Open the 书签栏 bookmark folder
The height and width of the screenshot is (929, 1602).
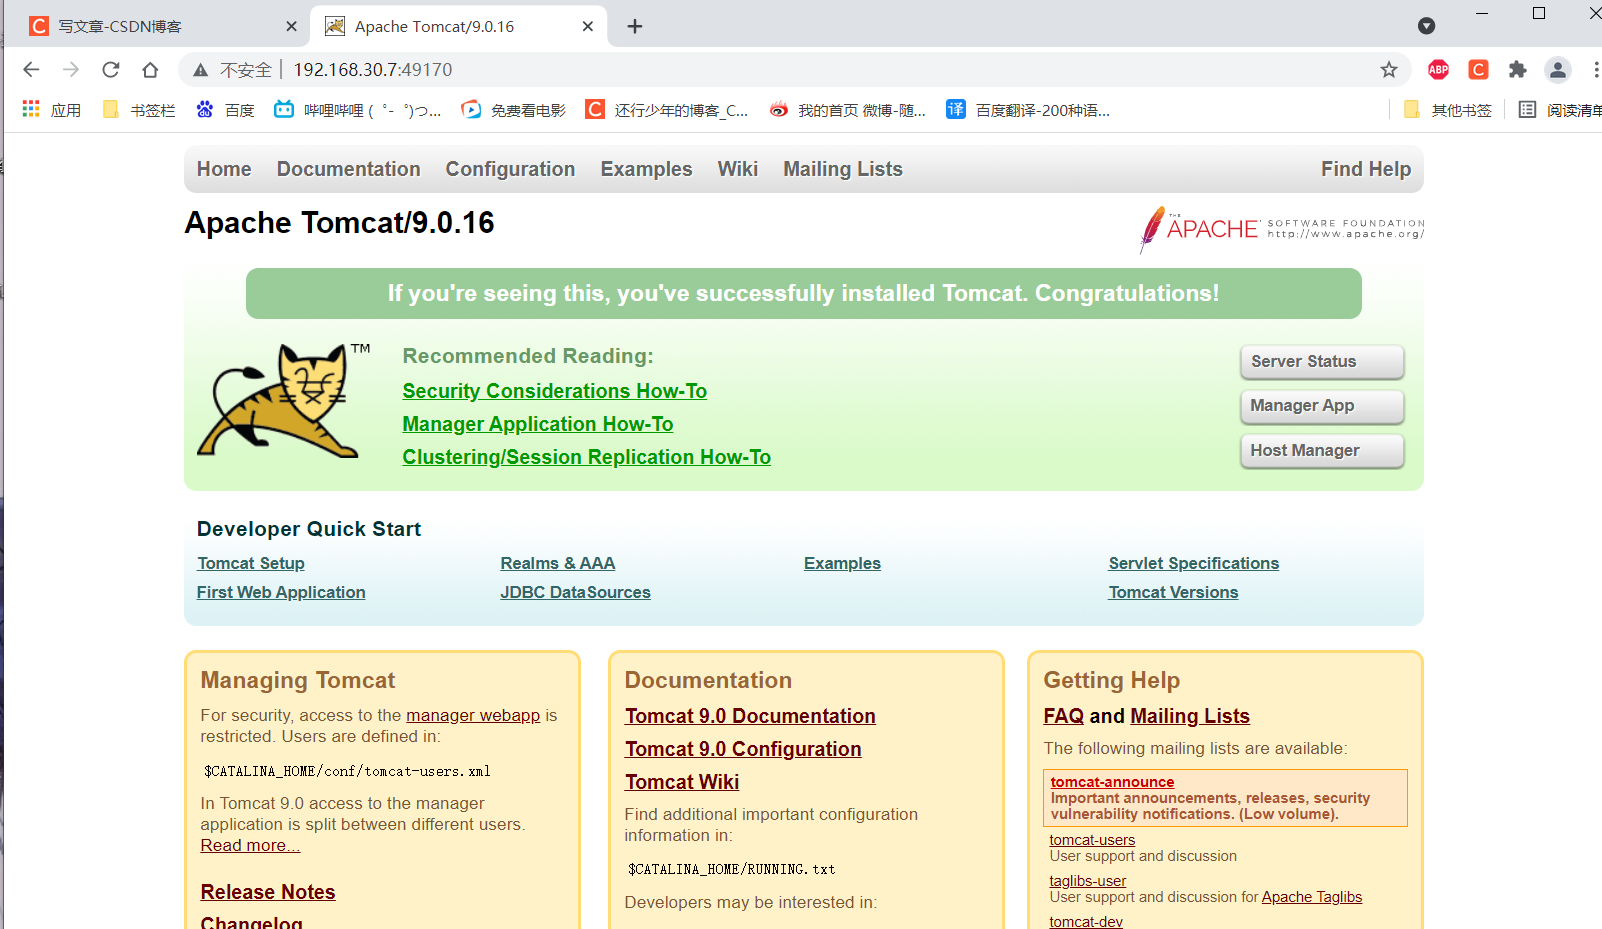139,110
